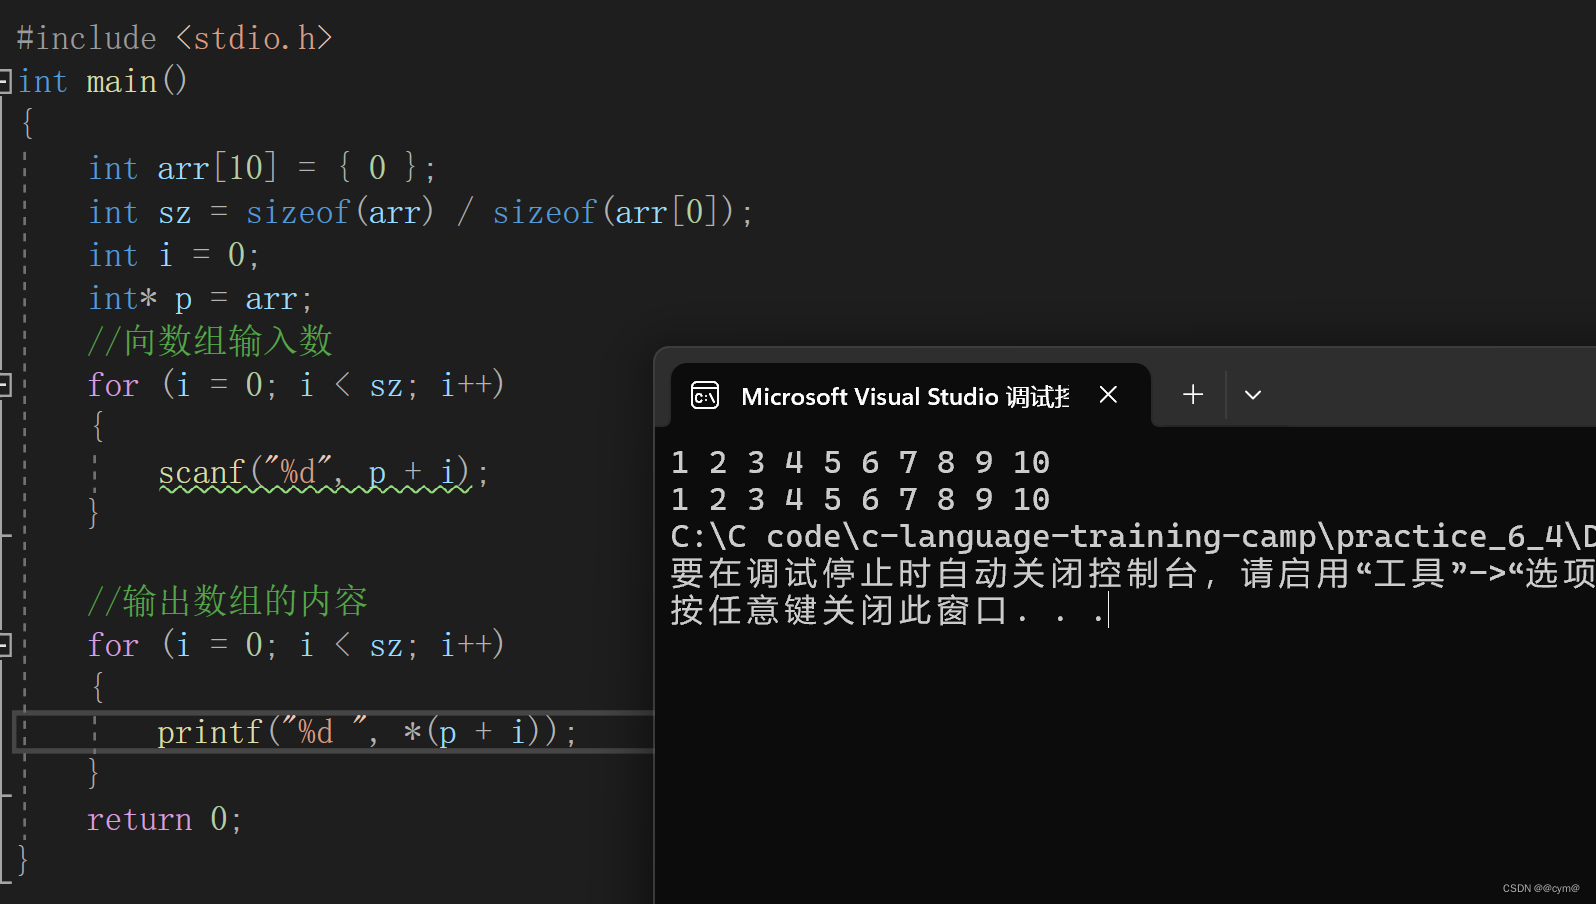Open the terminal profile dropdown arrow
Image resolution: width=1596 pixels, height=904 pixels.
(x=1253, y=395)
